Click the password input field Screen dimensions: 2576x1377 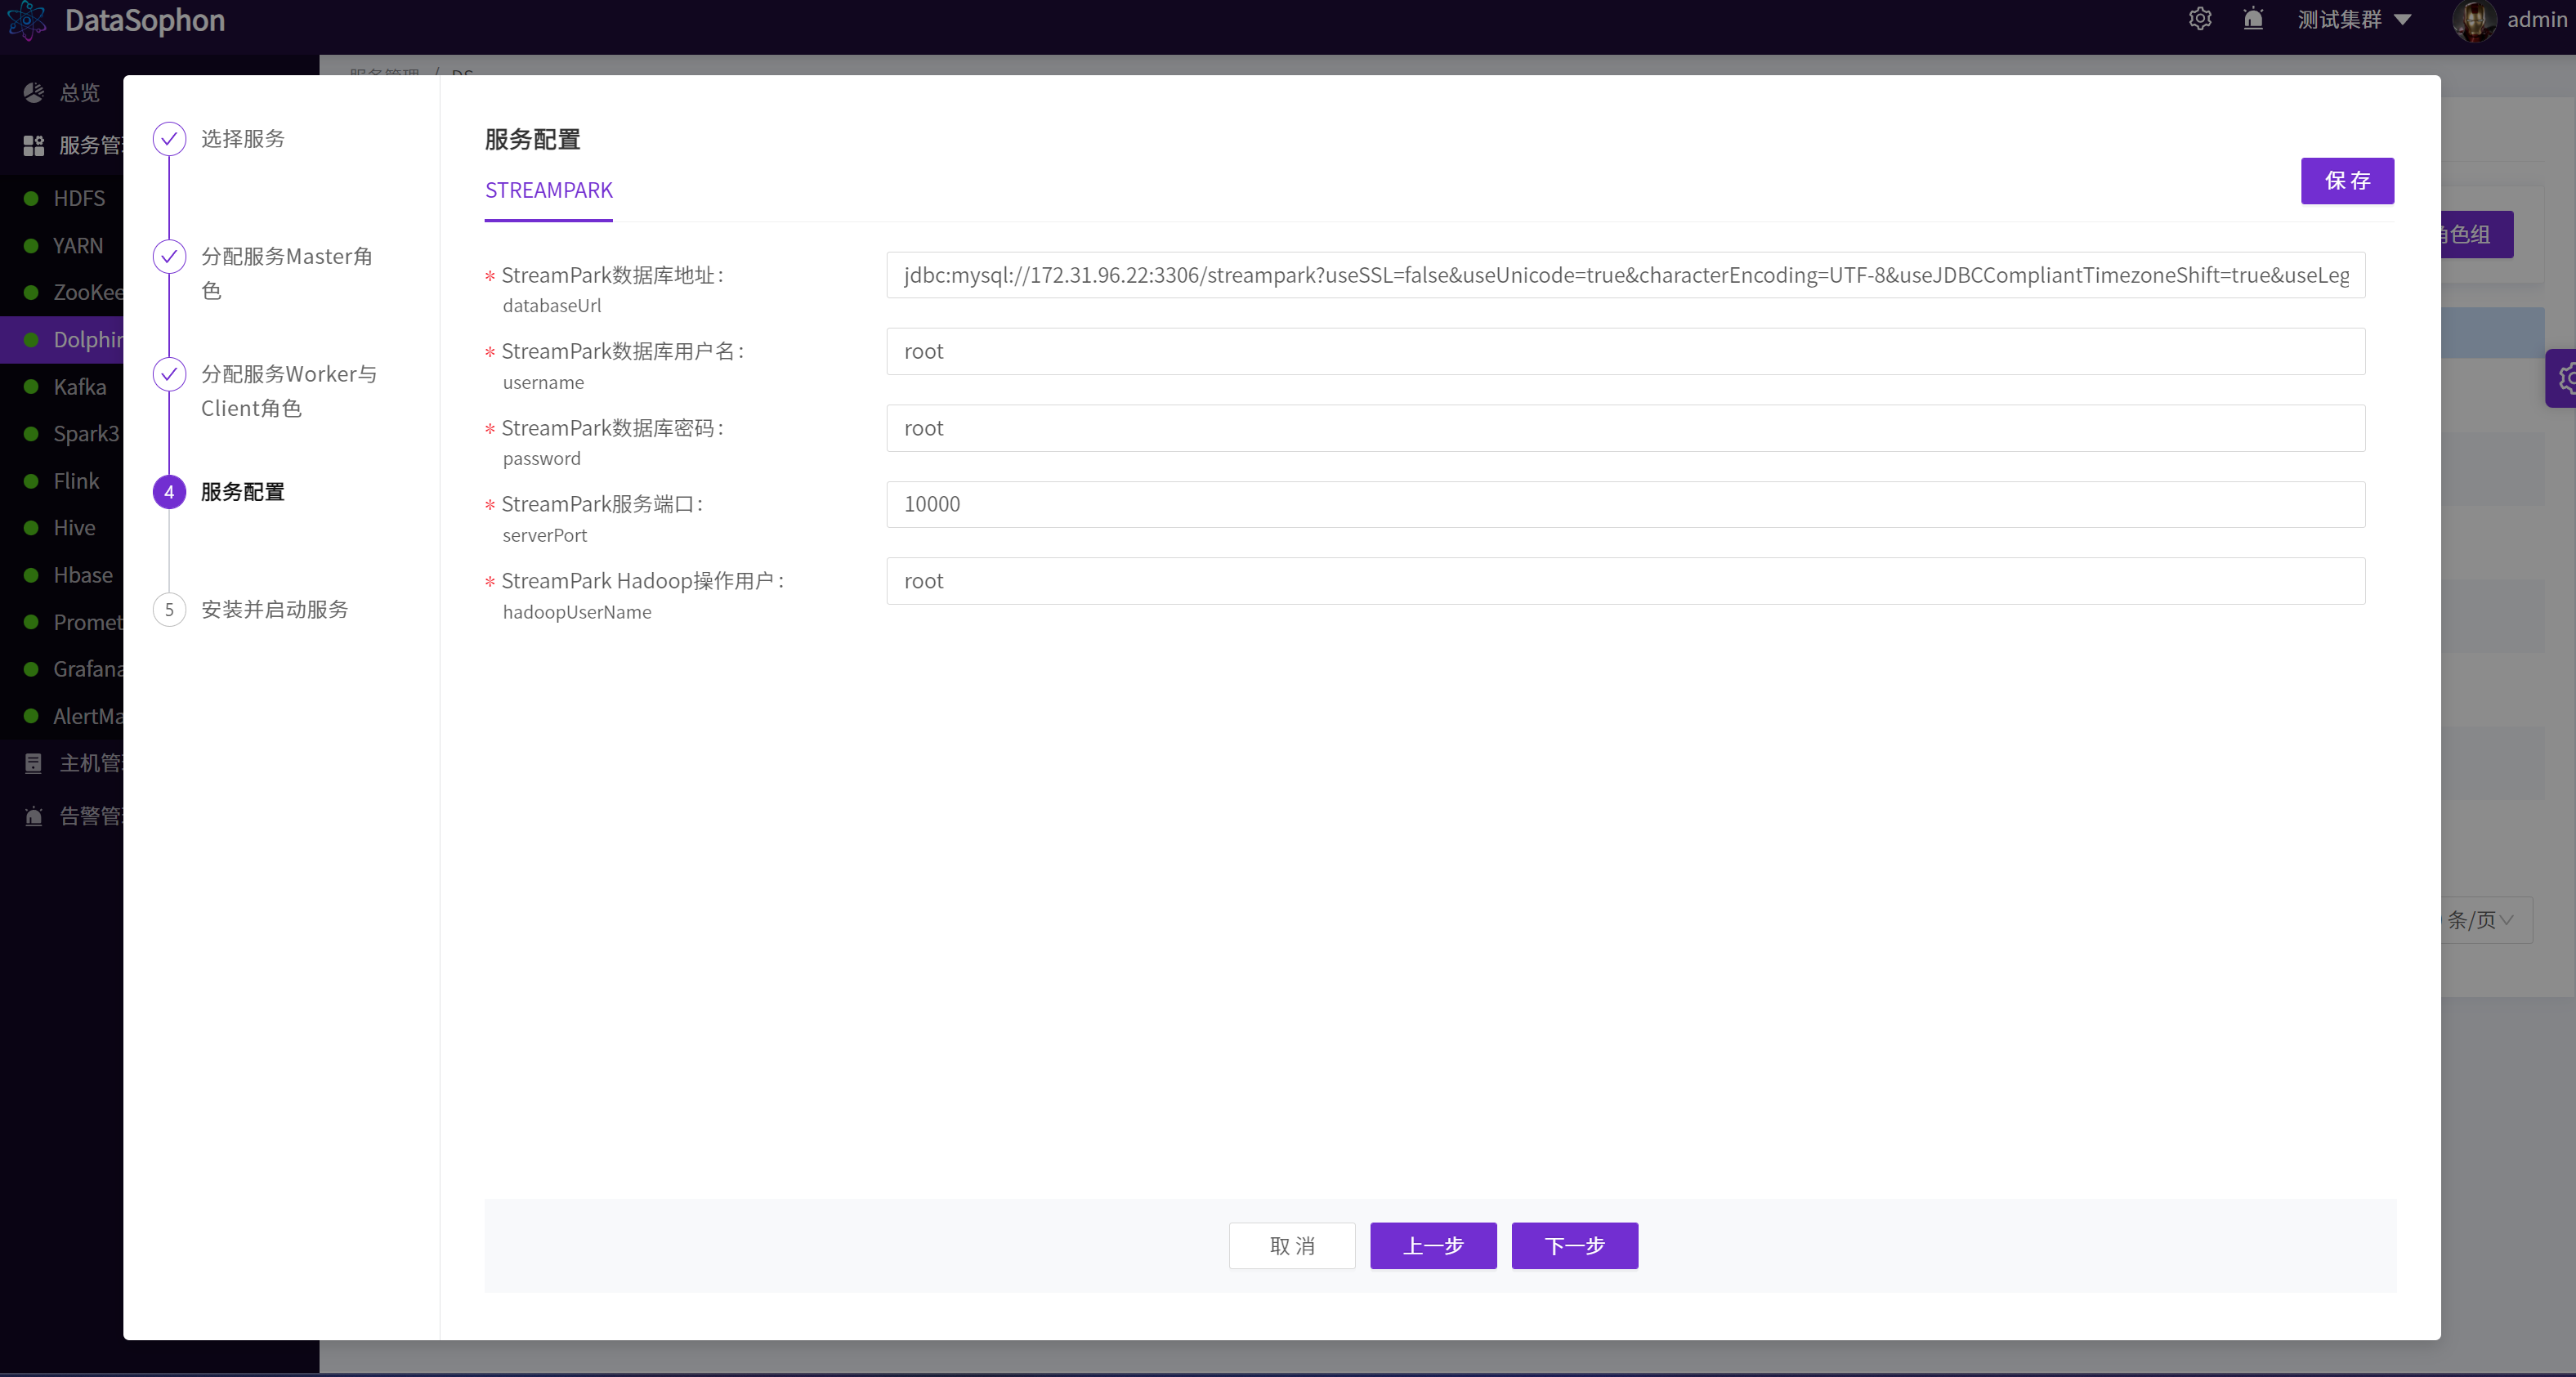(1625, 428)
